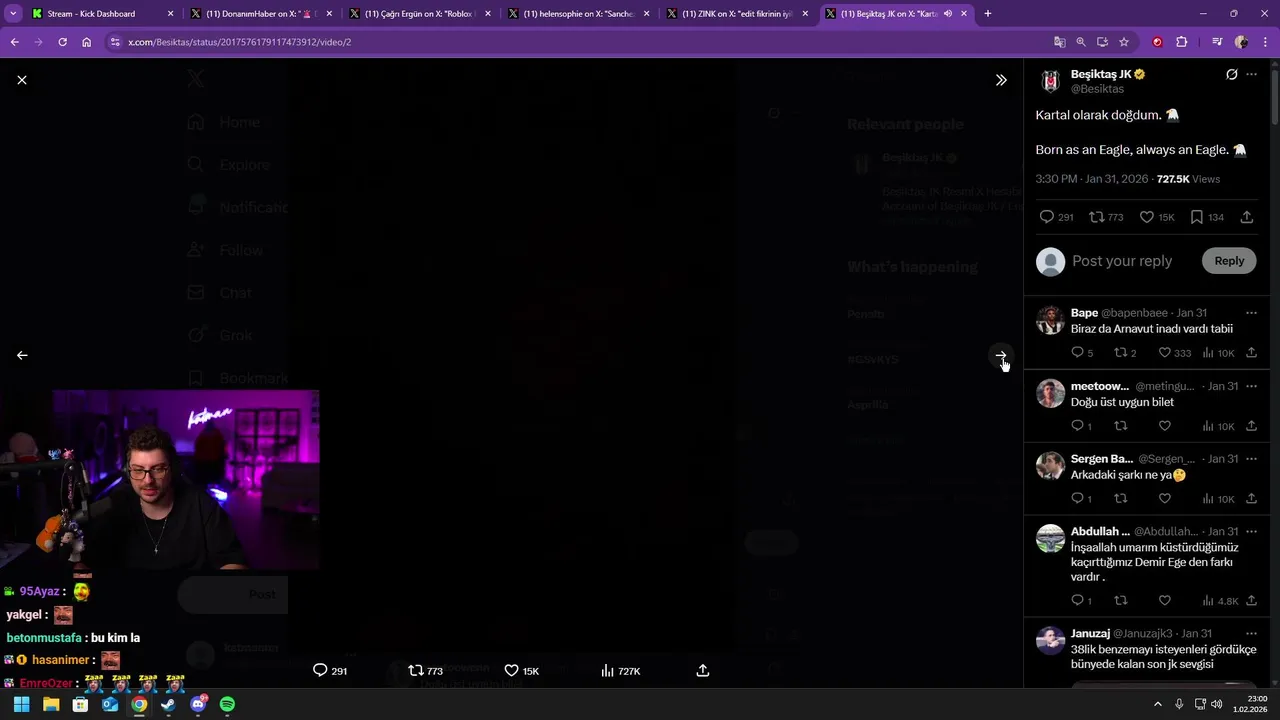Open the more options menu on the Beşiktaş post
The height and width of the screenshot is (720, 1280).
point(1251,75)
